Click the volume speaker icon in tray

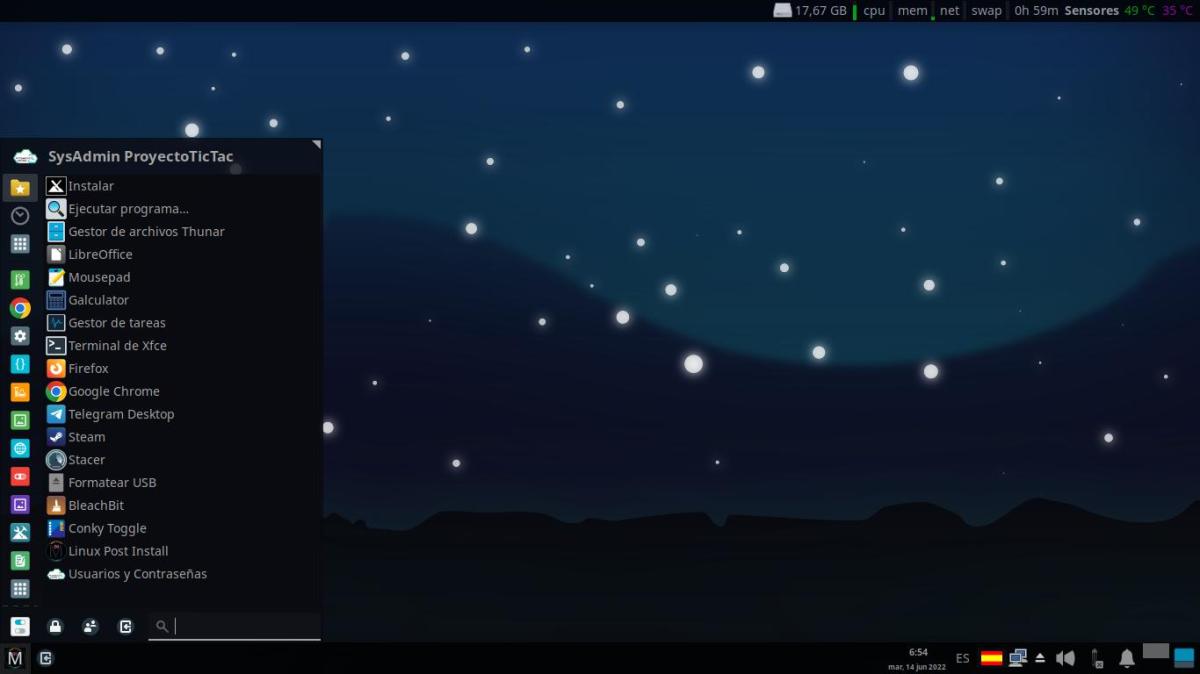tap(1065, 658)
